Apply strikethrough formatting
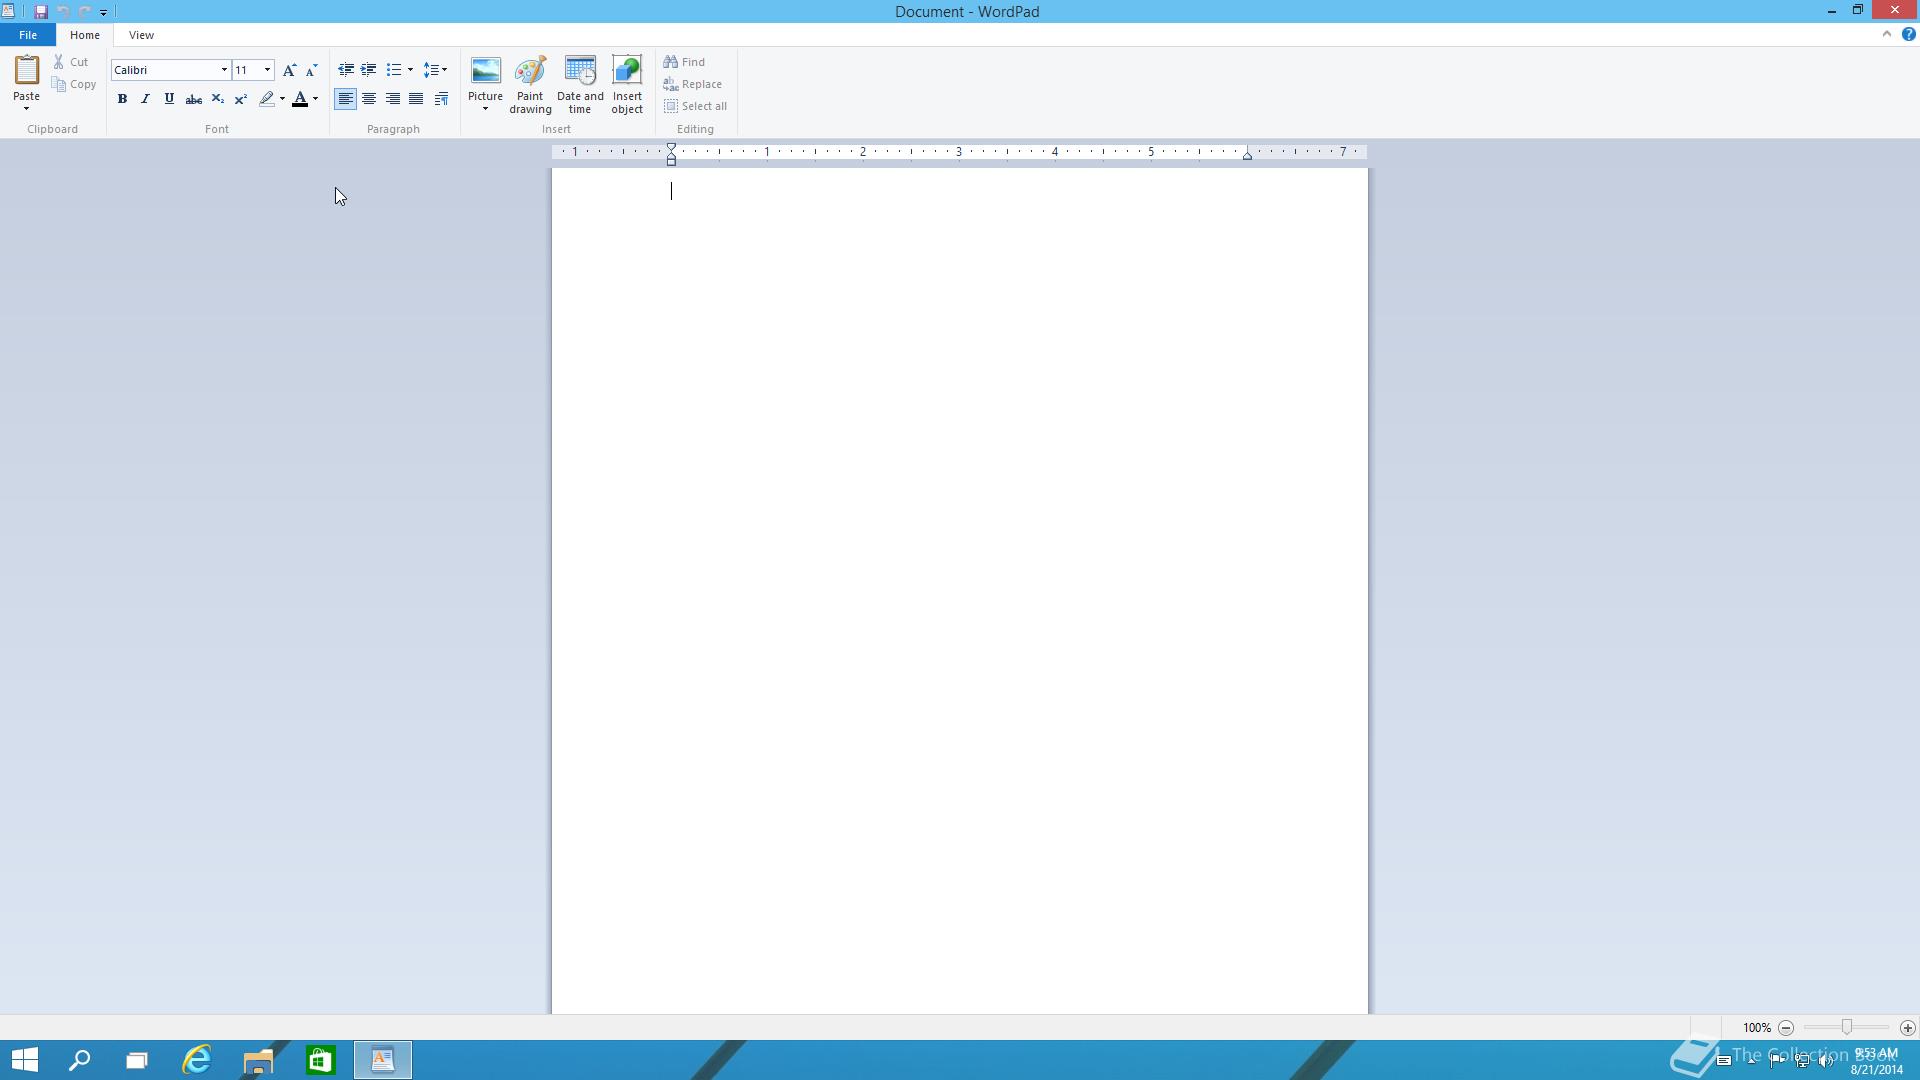 coord(194,99)
